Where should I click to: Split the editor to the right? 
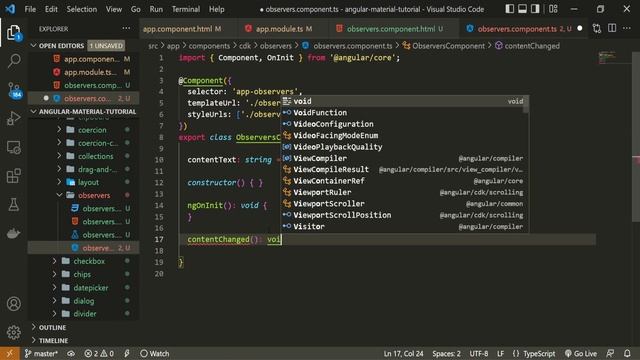click(x=612, y=29)
